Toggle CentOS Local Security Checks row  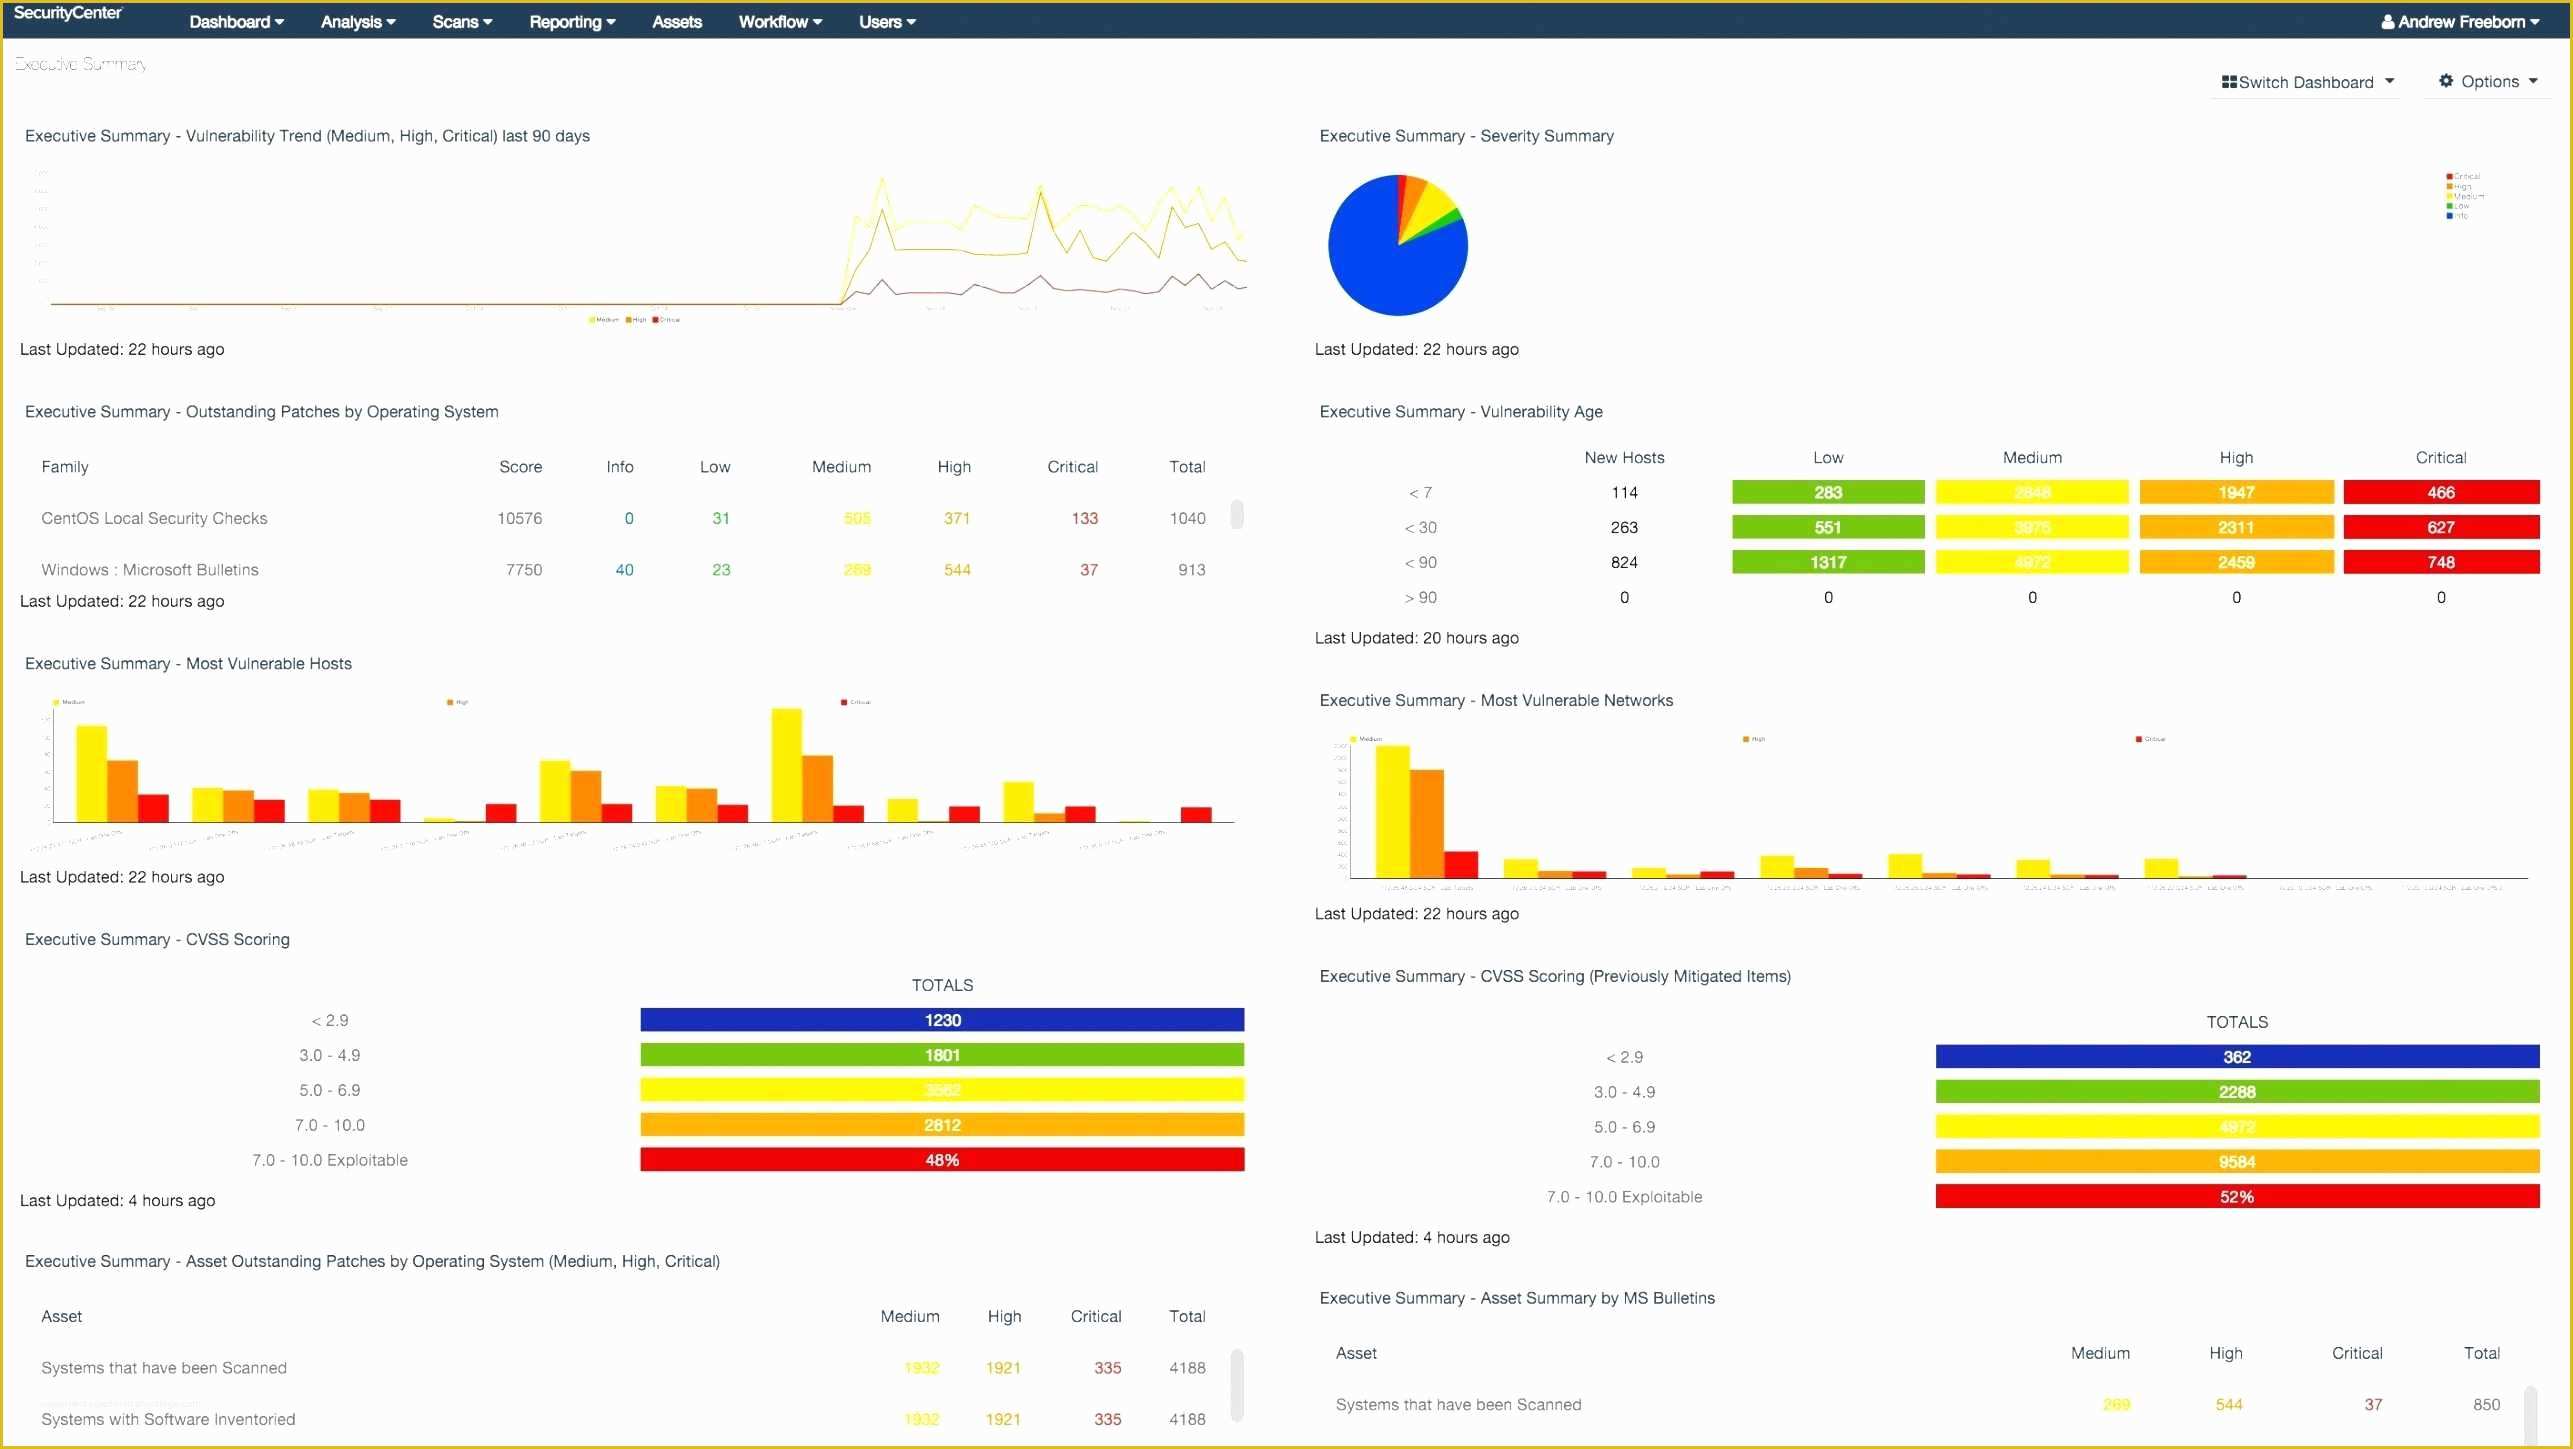click(x=154, y=518)
